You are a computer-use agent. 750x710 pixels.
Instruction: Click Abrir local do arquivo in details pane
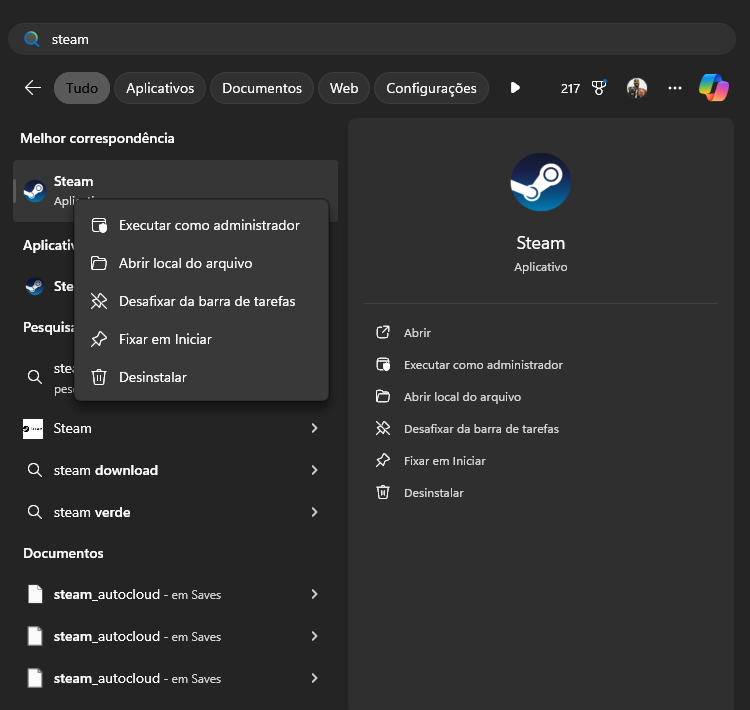pyautogui.click(x=462, y=397)
